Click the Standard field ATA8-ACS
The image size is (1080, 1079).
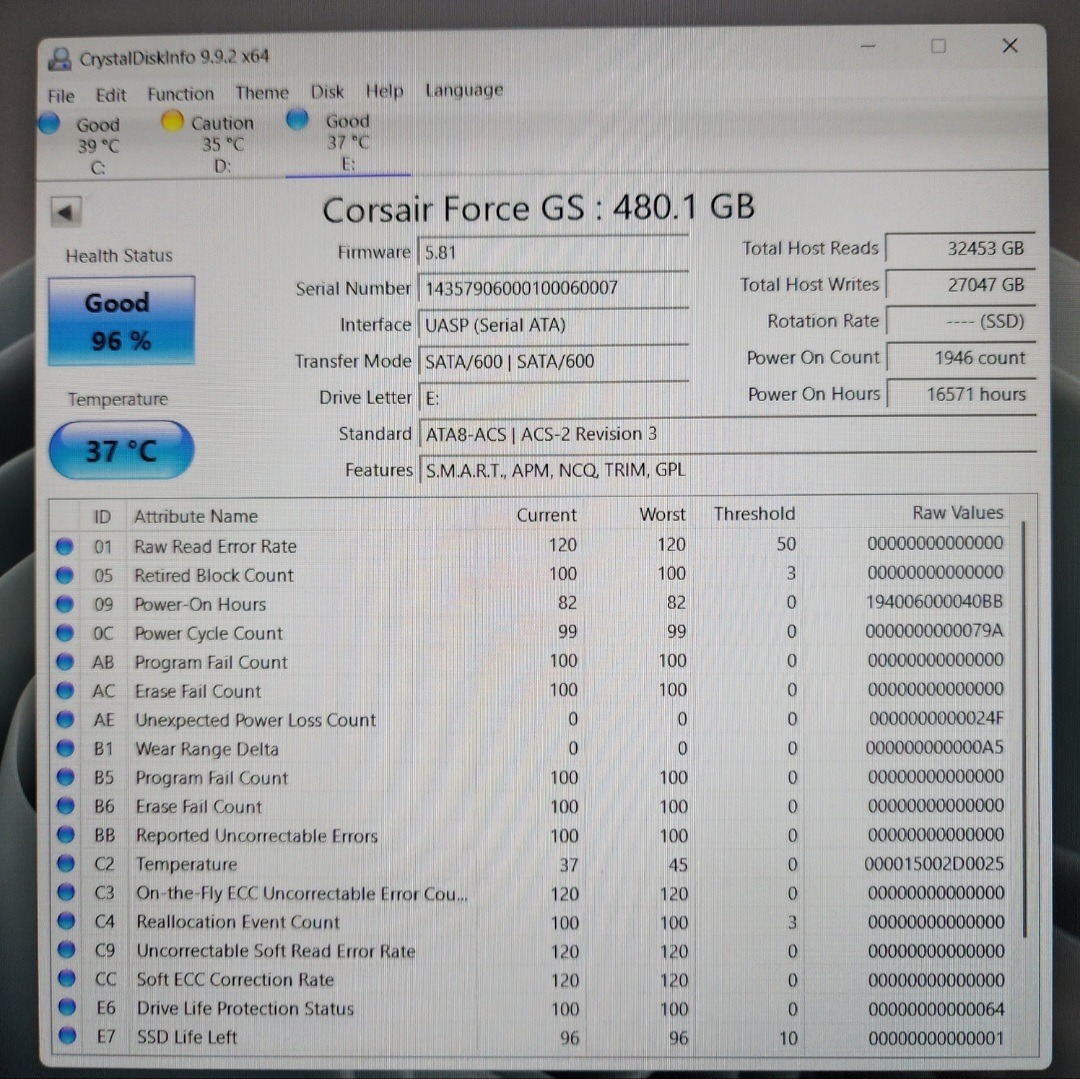click(727, 434)
